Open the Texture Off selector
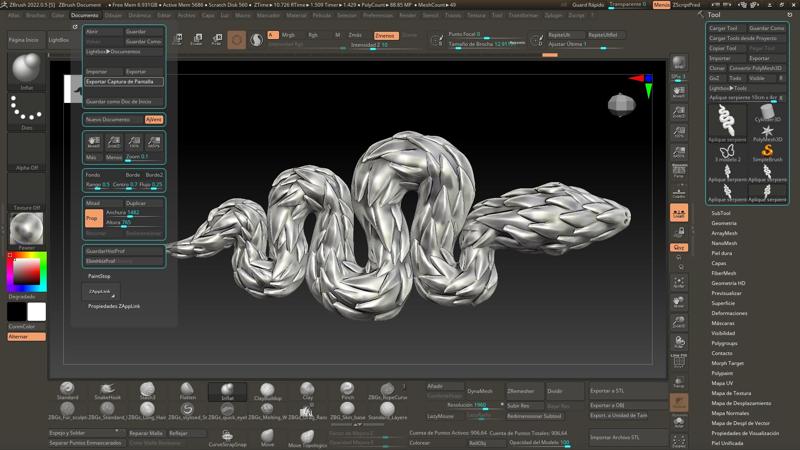The height and width of the screenshot is (450, 800). [27, 192]
